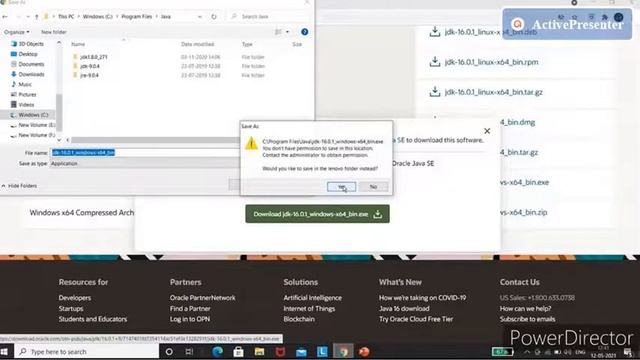Click download icon for jdk-16.0.1_linux-x64_bin.rpm

point(435,62)
